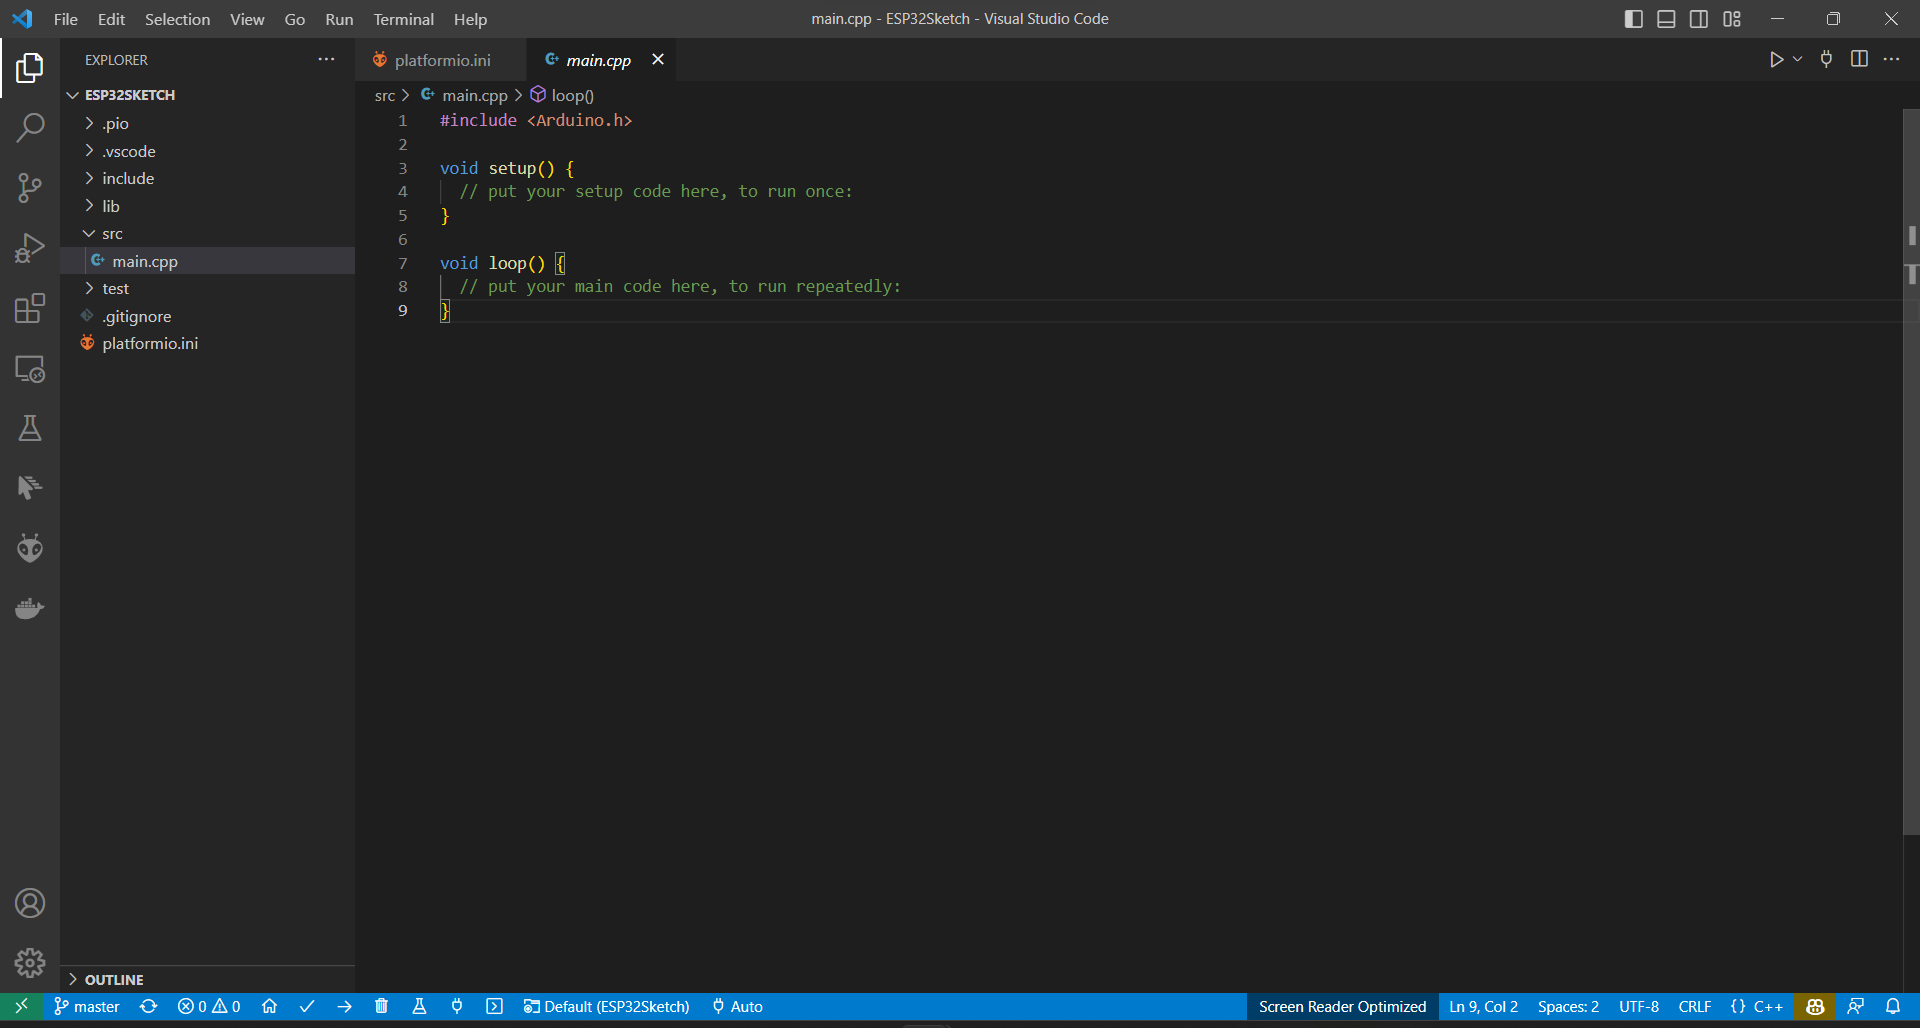Image resolution: width=1920 pixels, height=1028 pixels.
Task: Click errors and warnings count
Action: click(209, 1006)
